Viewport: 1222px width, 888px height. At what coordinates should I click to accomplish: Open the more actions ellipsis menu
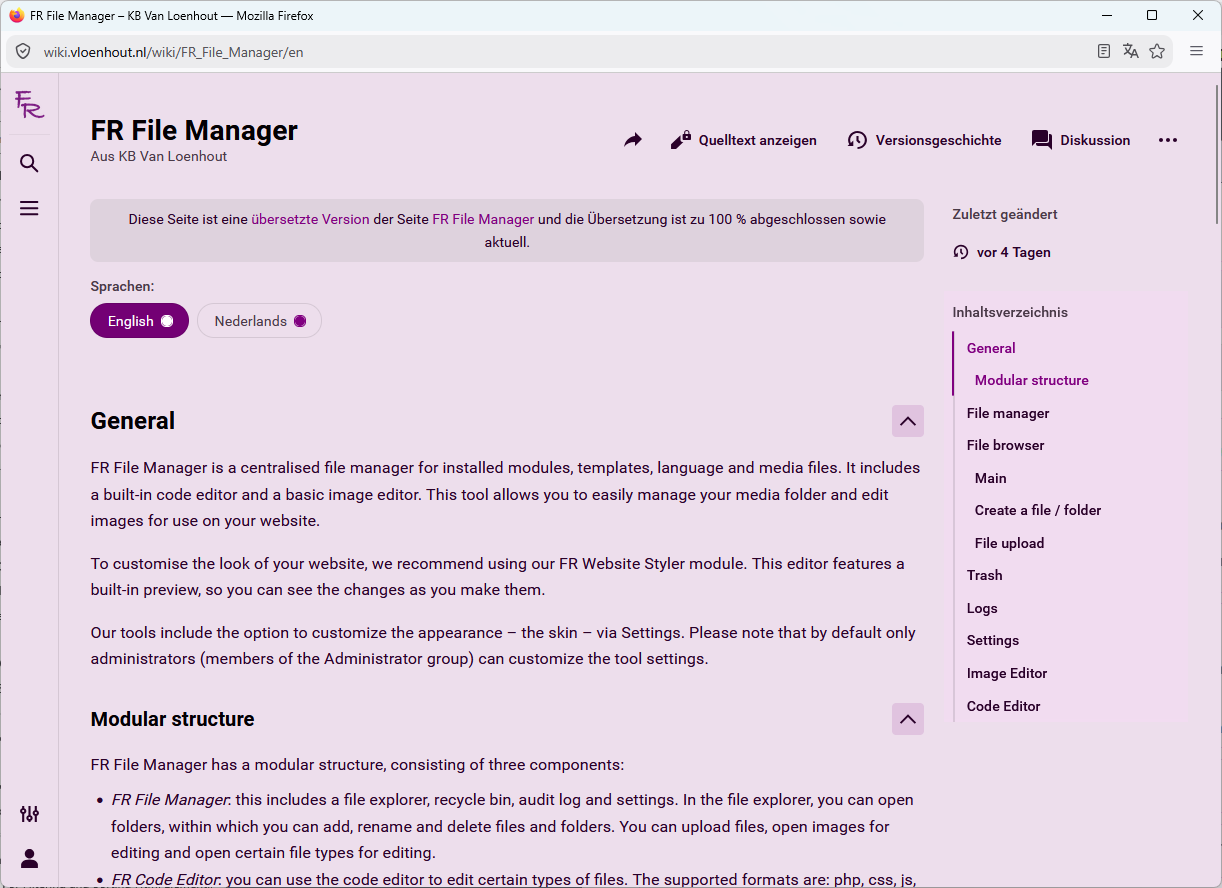1168,140
